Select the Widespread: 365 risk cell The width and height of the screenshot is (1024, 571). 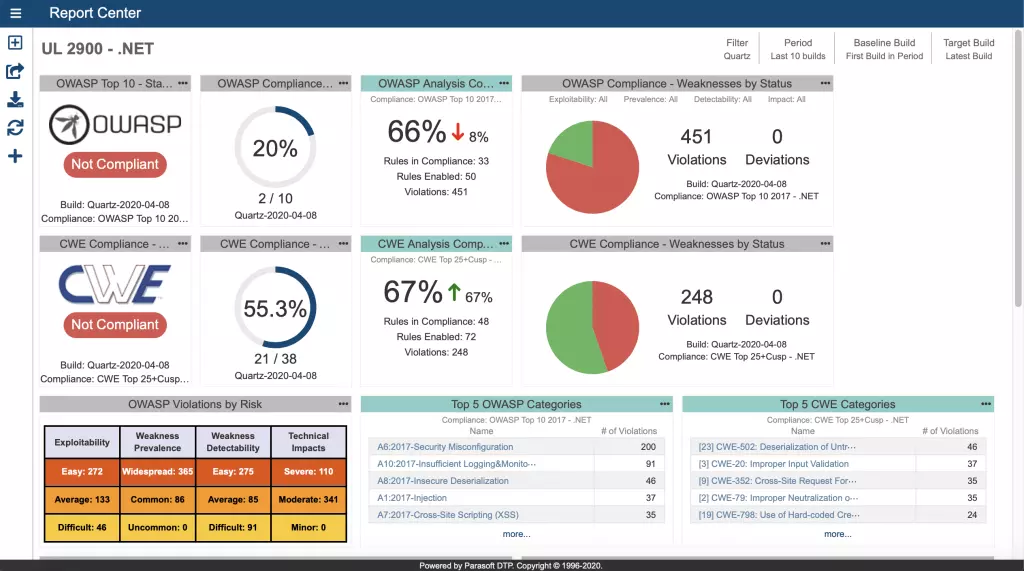click(157, 471)
